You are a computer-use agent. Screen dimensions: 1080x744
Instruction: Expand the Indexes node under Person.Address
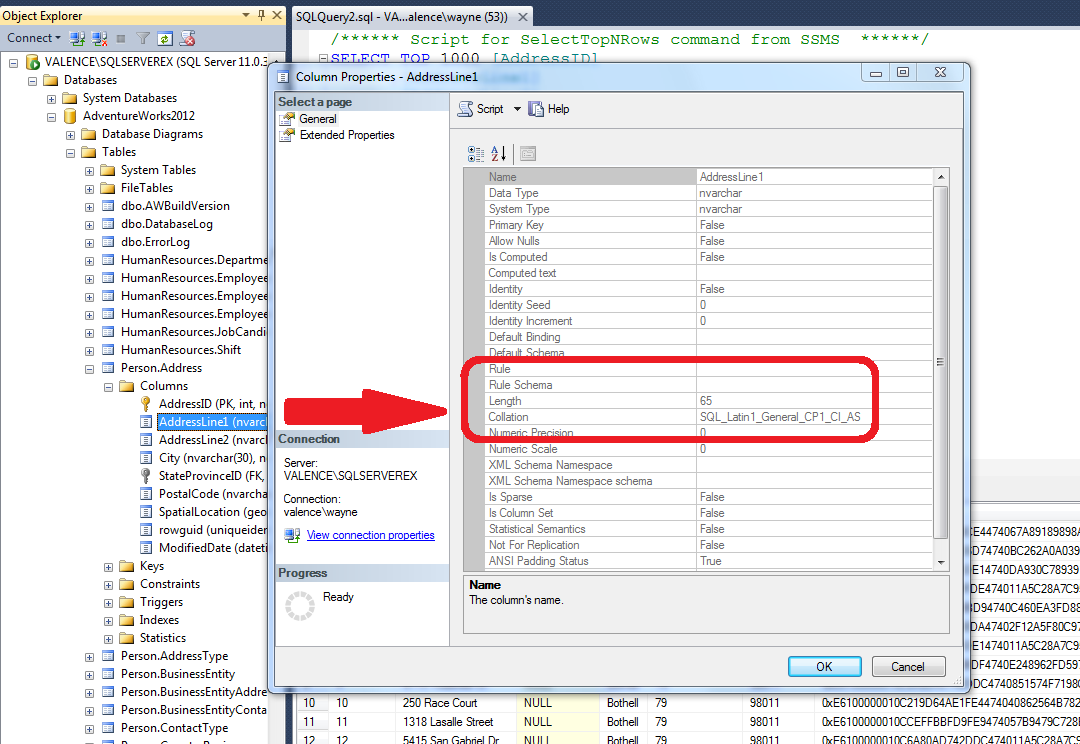(x=107, y=619)
